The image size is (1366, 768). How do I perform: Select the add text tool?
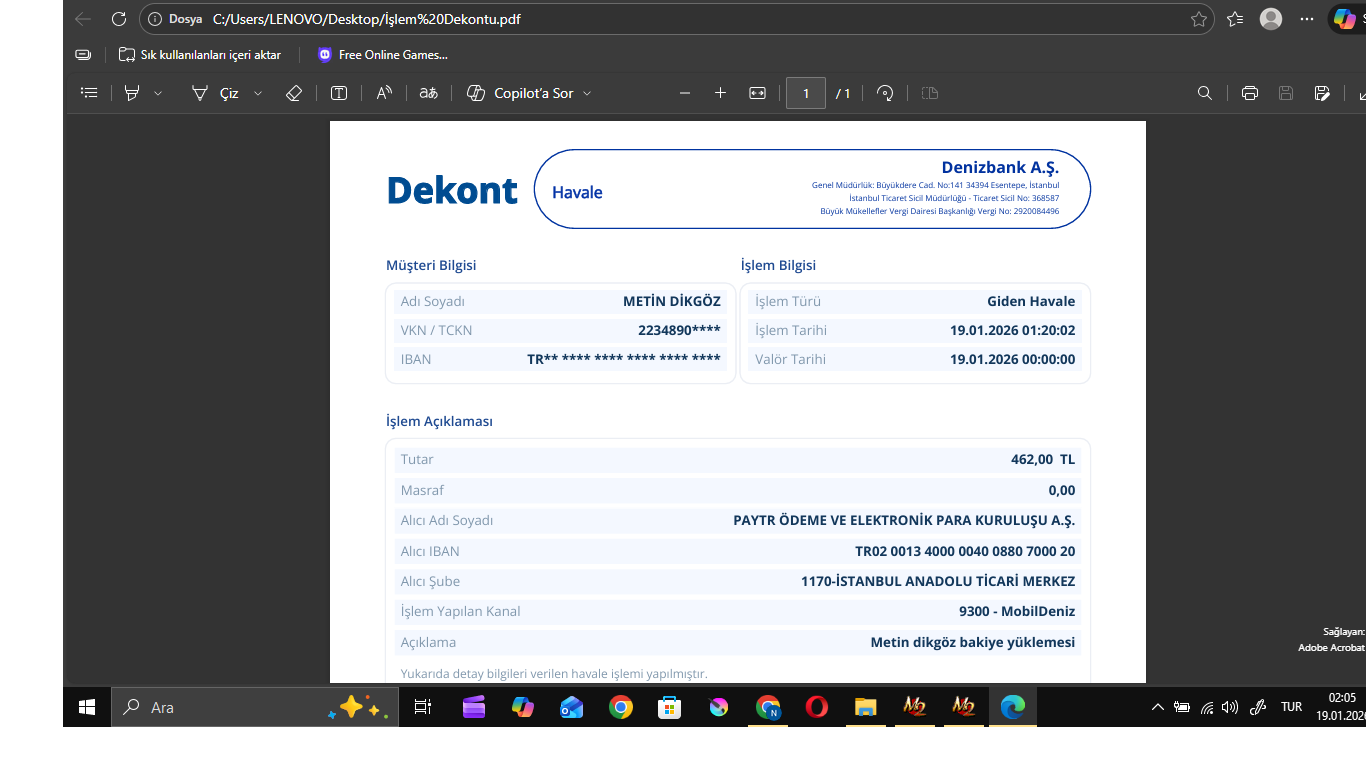point(339,93)
